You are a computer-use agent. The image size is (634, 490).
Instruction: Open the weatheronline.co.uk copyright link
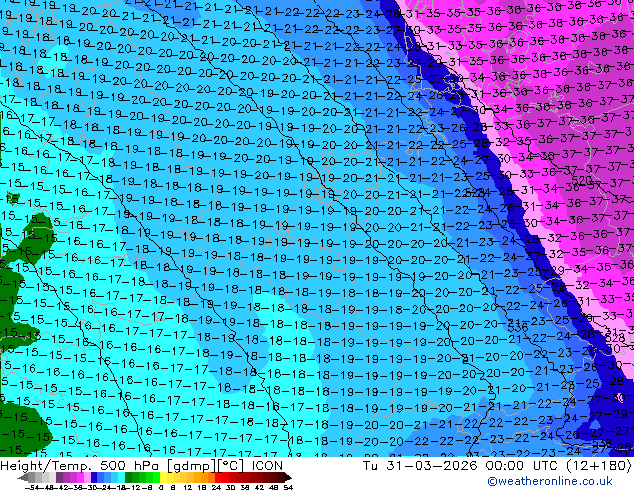click(x=549, y=481)
